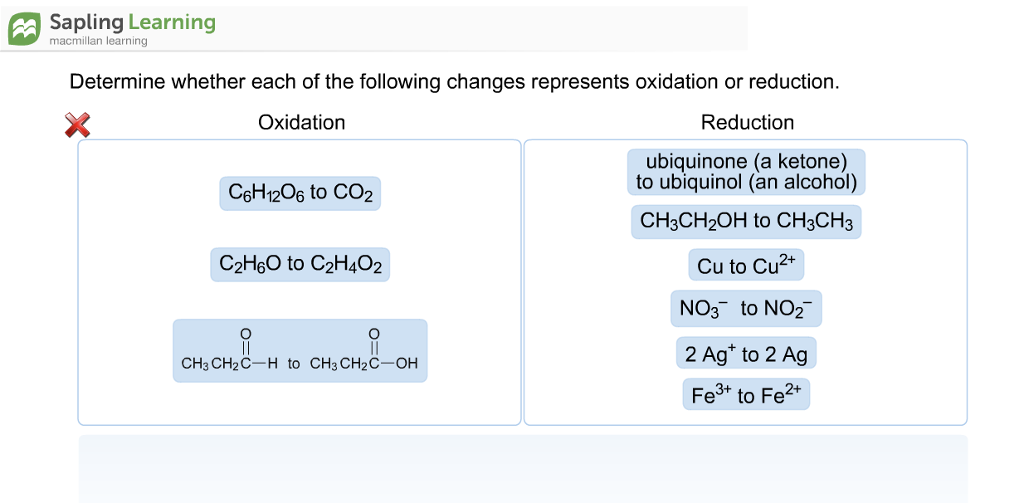Select the NO3− to NO2− tile
1024x503 pixels.
point(746,309)
